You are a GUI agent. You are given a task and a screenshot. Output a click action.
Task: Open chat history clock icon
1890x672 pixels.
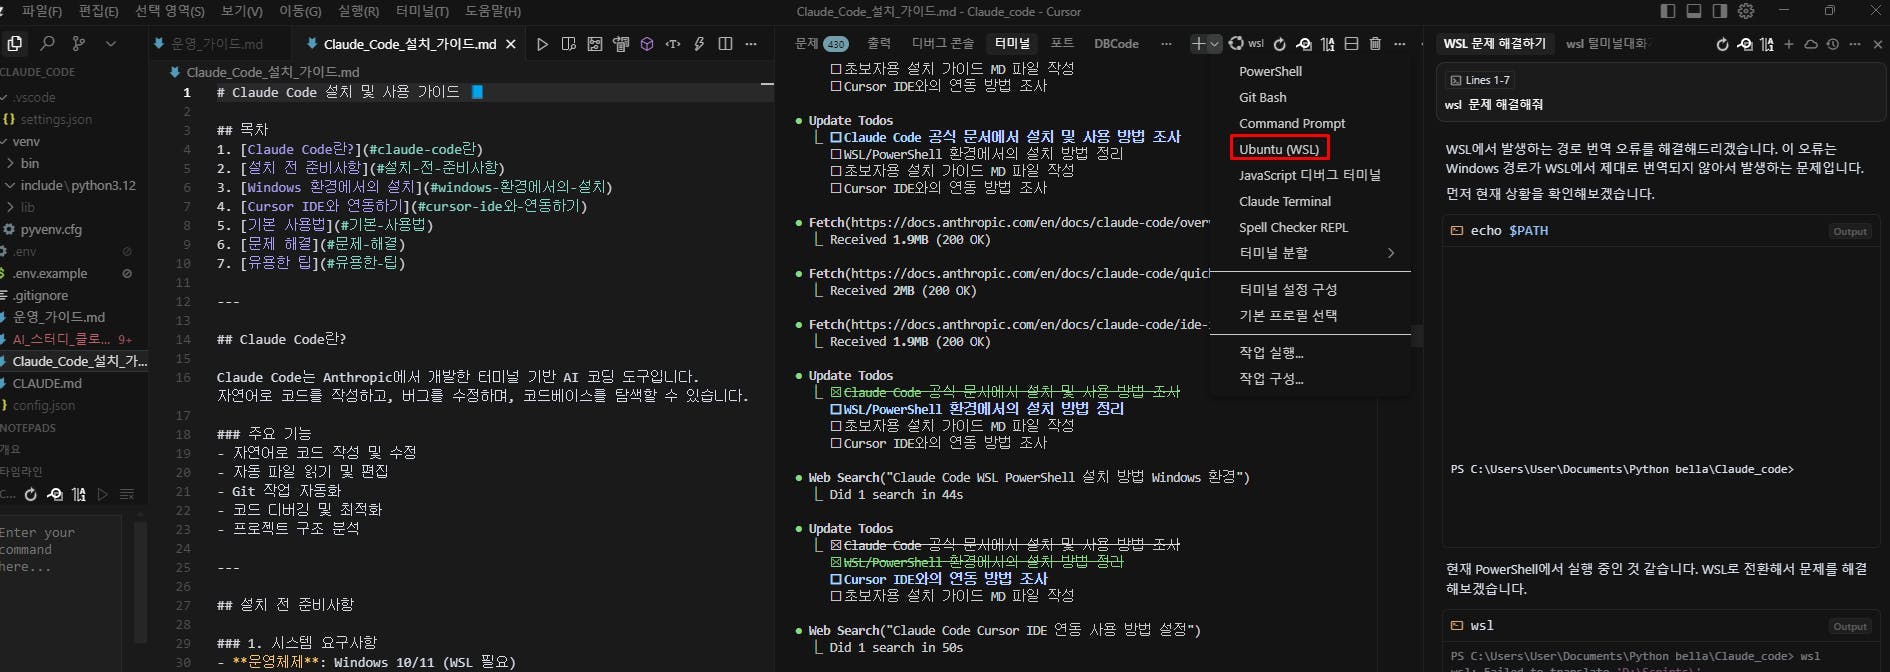click(x=1833, y=44)
